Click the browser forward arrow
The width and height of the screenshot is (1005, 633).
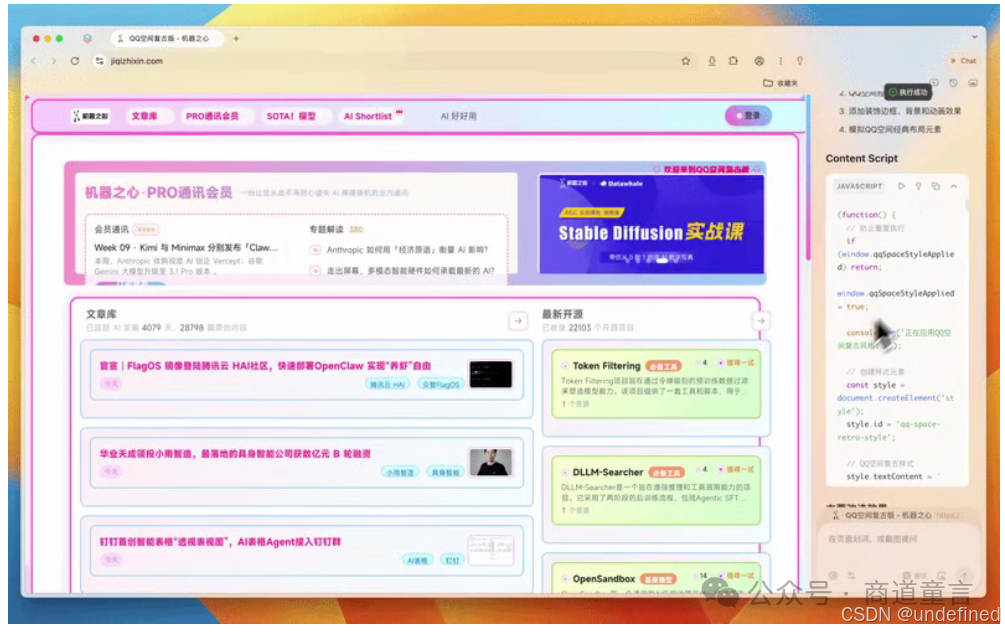pos(54,61)
